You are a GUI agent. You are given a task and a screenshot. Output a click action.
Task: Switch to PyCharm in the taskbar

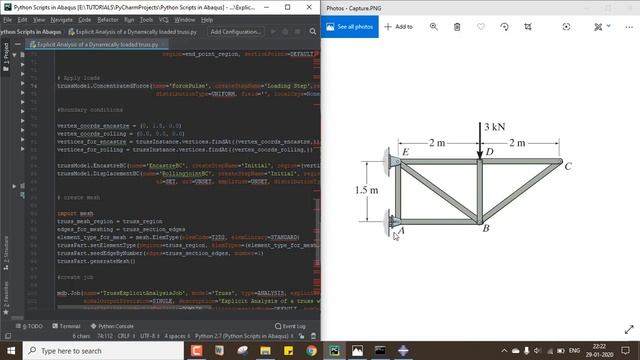click(334, 351)
